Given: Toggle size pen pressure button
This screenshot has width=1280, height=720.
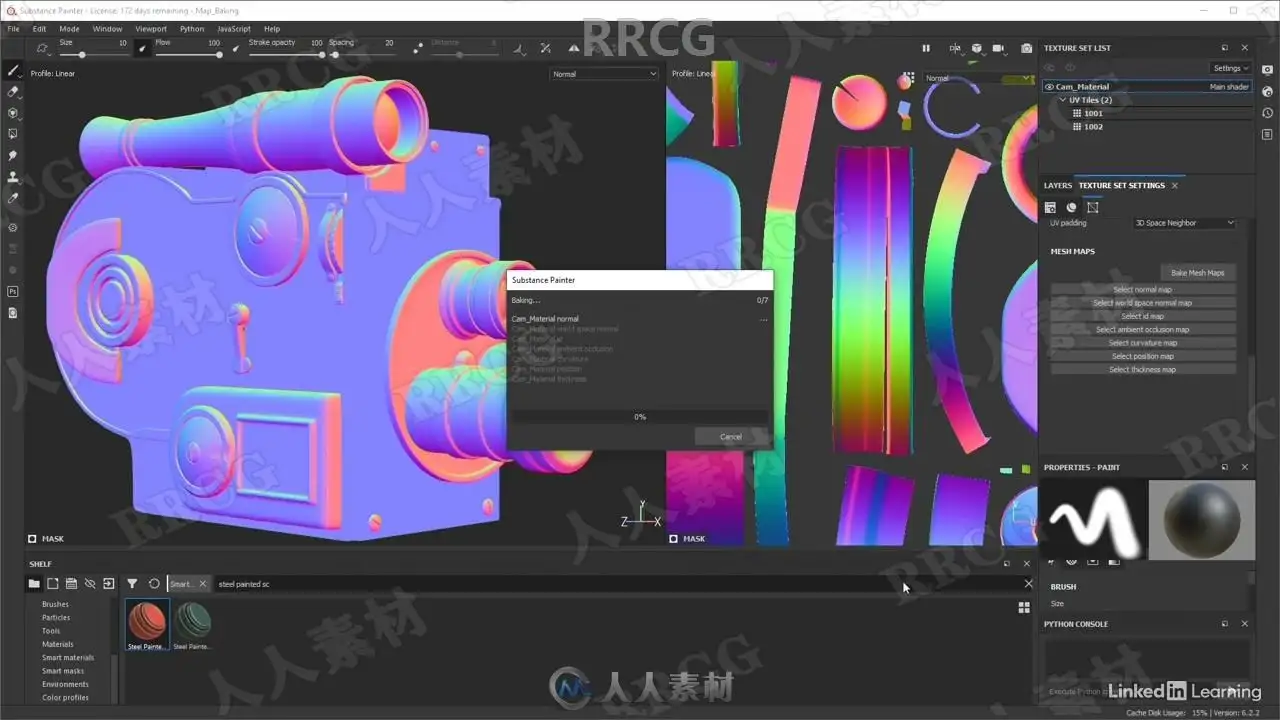Looking at the screenshot, I should pos(143,48).
